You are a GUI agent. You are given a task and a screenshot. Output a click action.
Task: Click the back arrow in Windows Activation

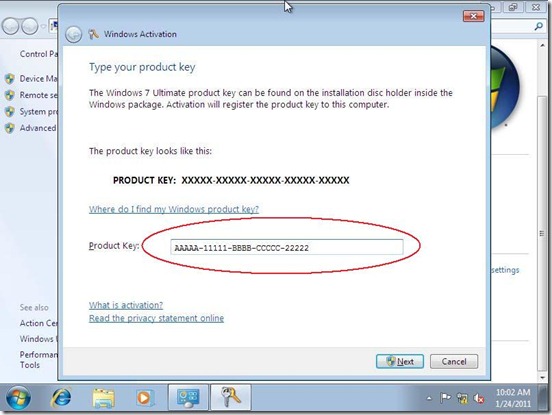coord(74,34)
